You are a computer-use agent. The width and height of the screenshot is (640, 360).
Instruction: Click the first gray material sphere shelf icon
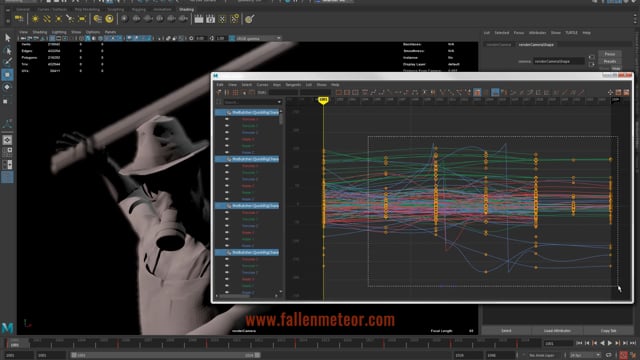[x=124, y=19]
